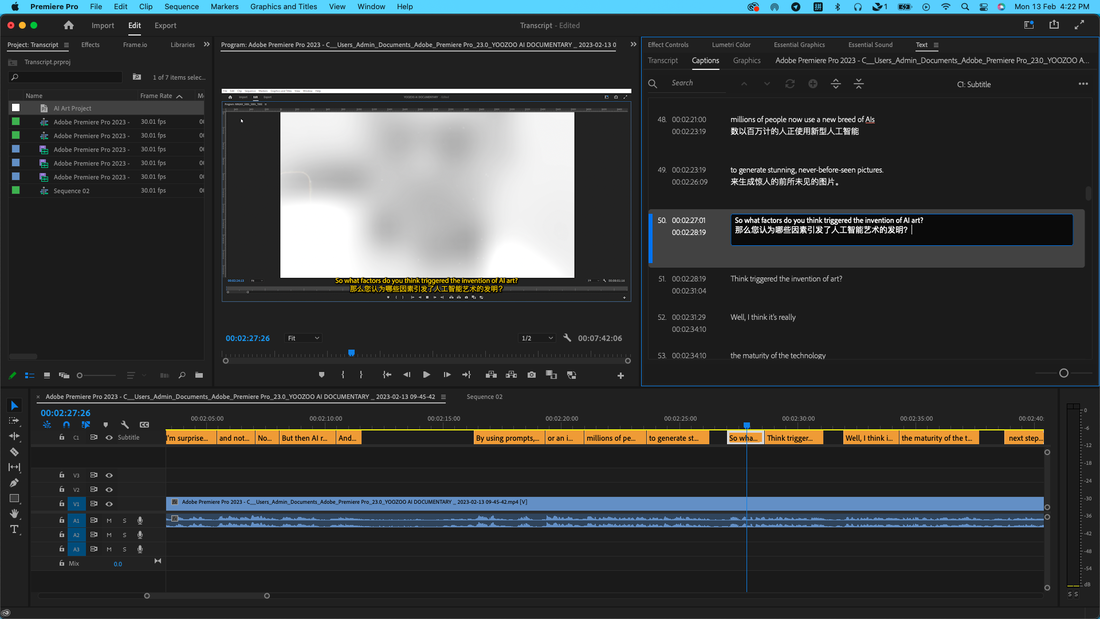Export frame with camera icon
The width and height of the screenshot is (1100, 619).
pos(532,375)
